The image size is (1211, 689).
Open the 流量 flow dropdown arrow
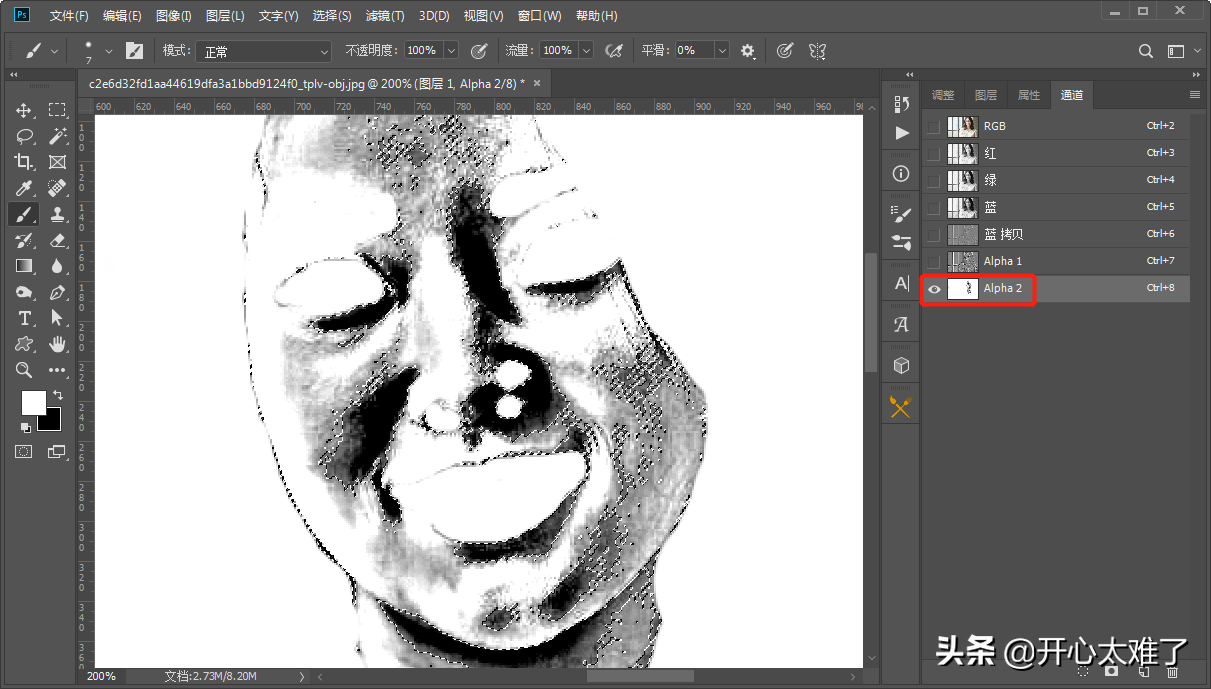pyautogui.click(x=586, y=50)
